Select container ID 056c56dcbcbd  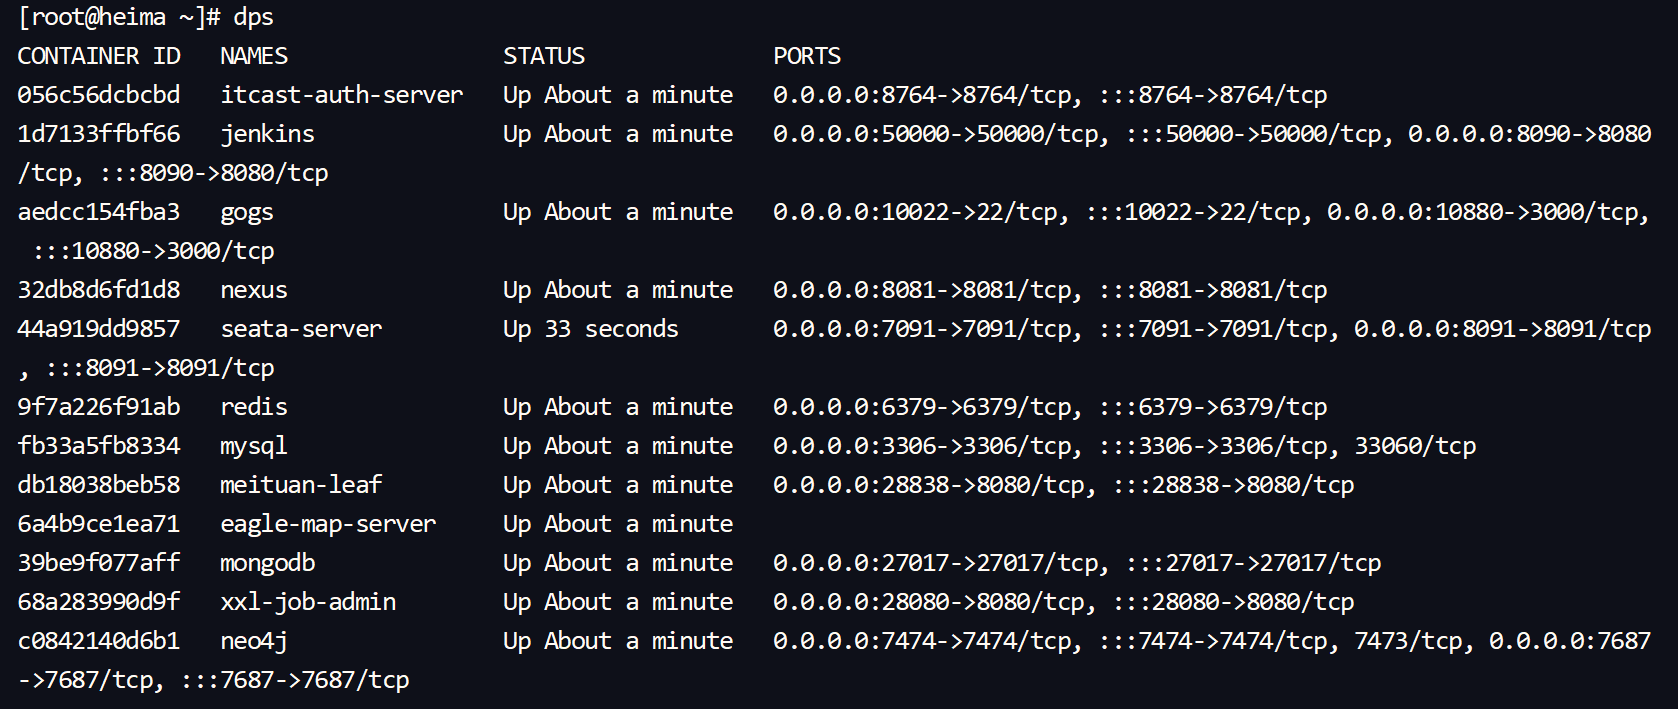point(99,95)
